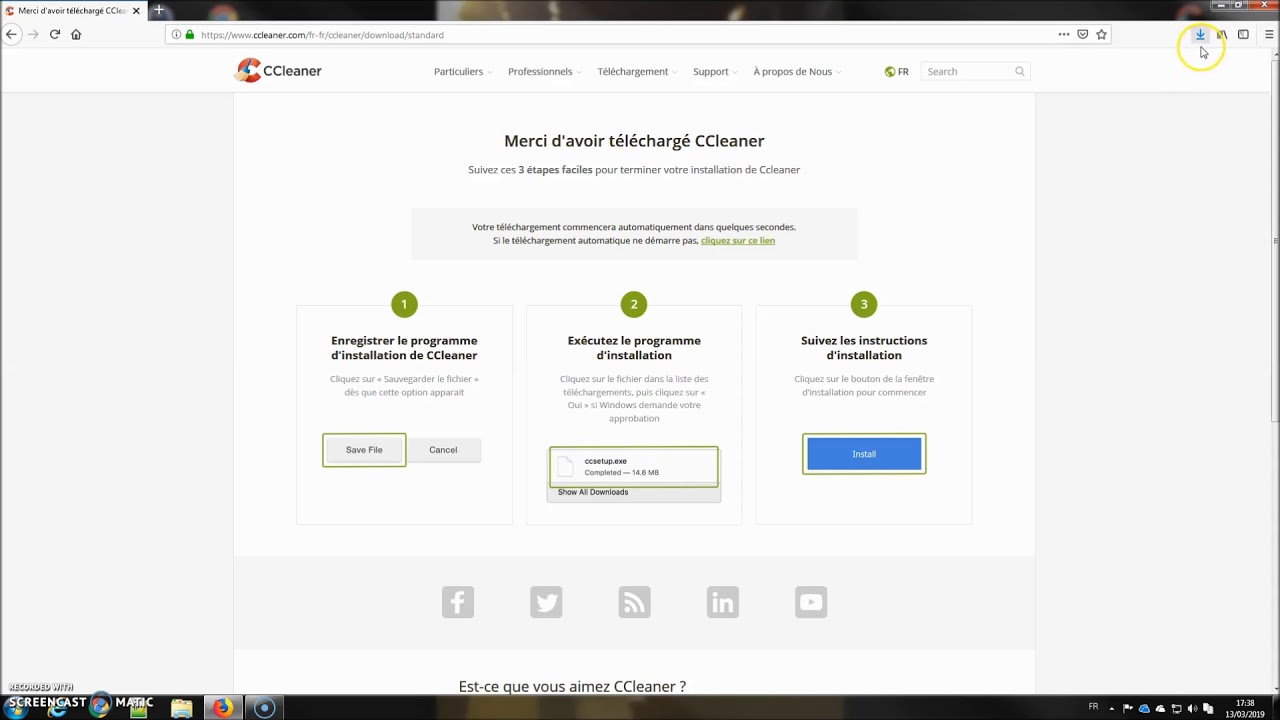Screen dimensions: 1280x720
Task: Click the search magnifier icon
Action: (x=1019, y=71)
